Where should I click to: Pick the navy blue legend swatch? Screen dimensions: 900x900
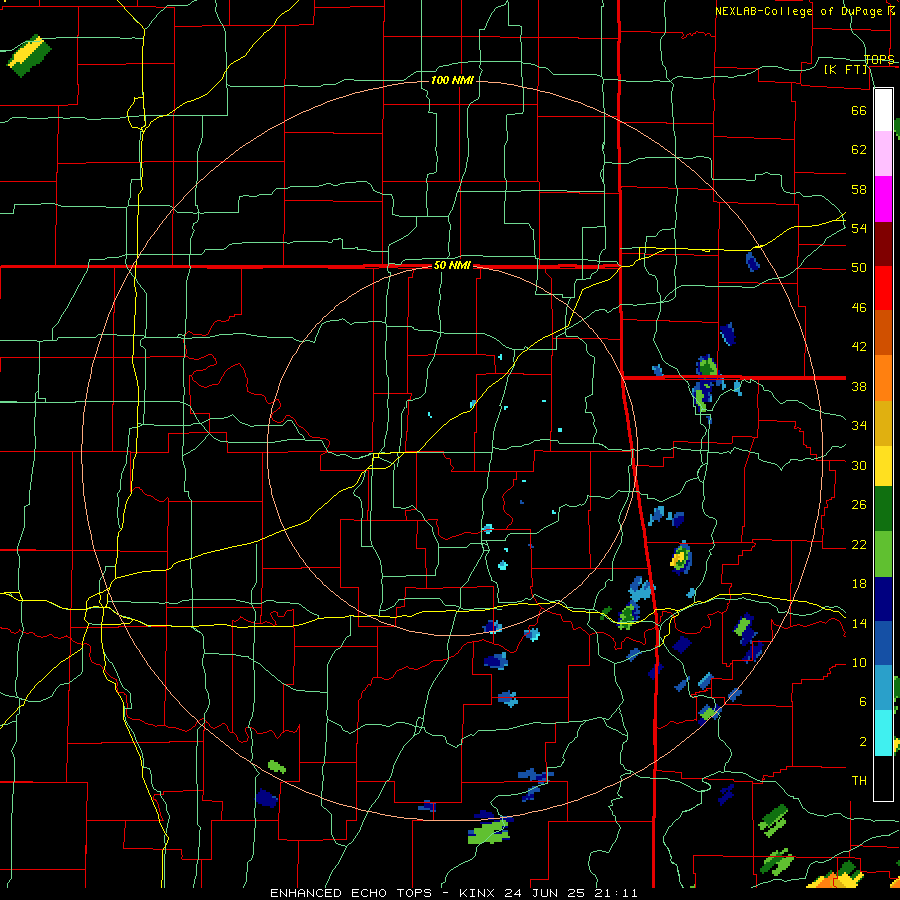(x=883, y=599)
